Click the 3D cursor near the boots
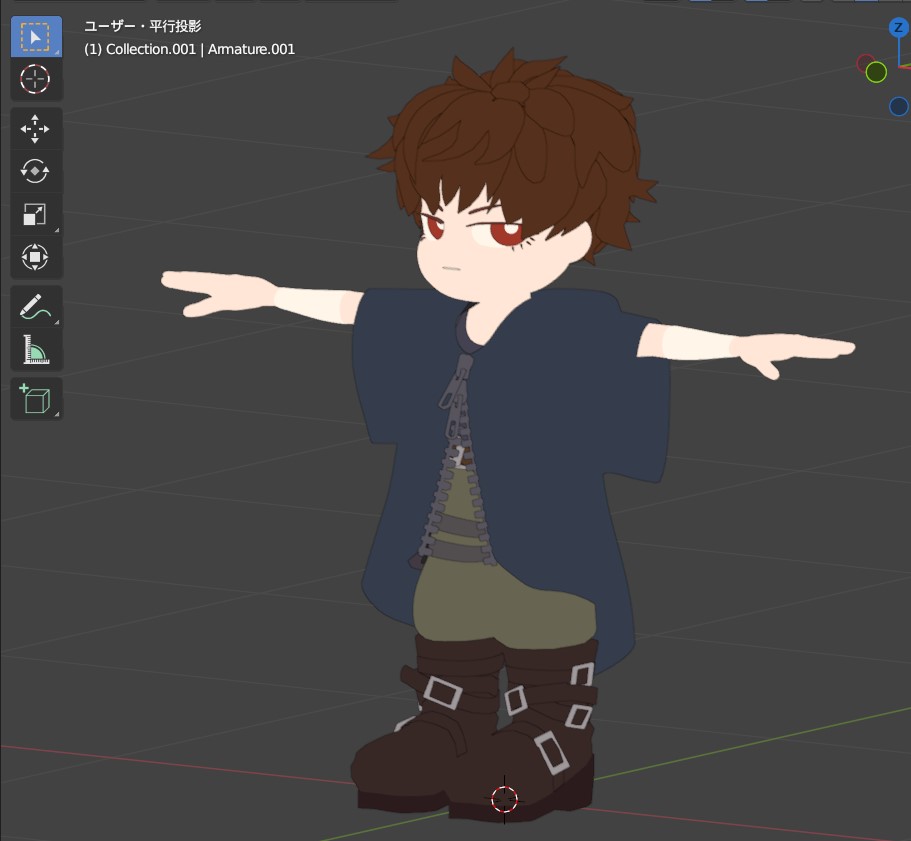 [504, 800]
